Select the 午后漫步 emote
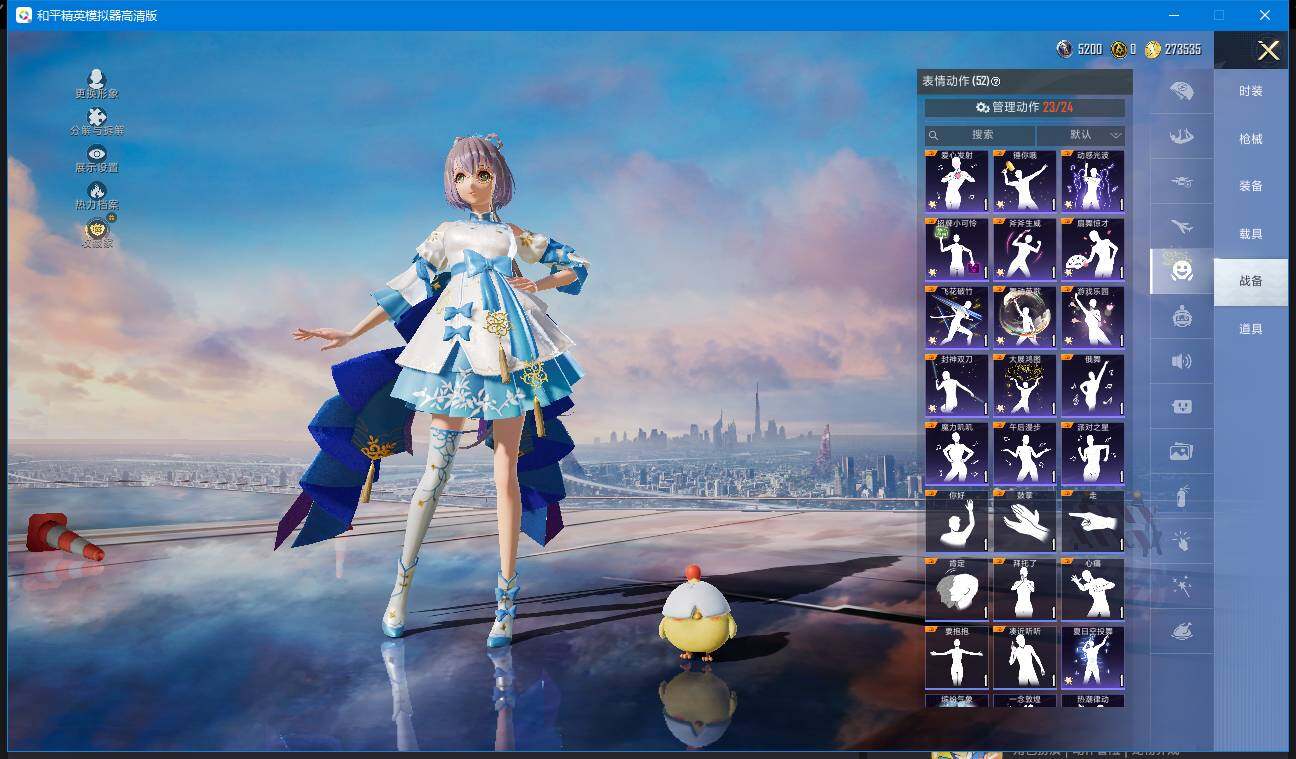Screen dimensions: 1296x759 (x=1025, y=453)
